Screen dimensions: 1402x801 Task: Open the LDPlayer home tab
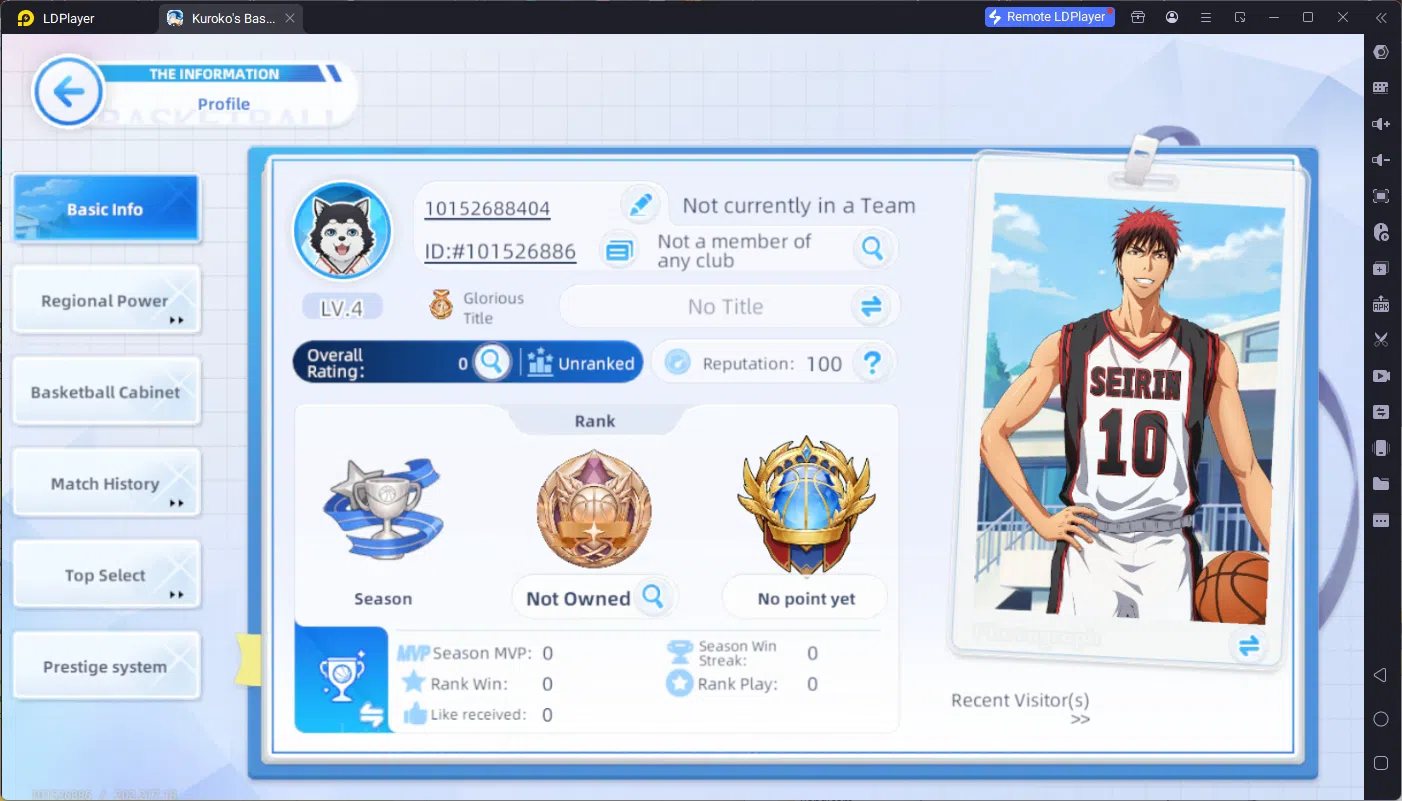point(56,18)
